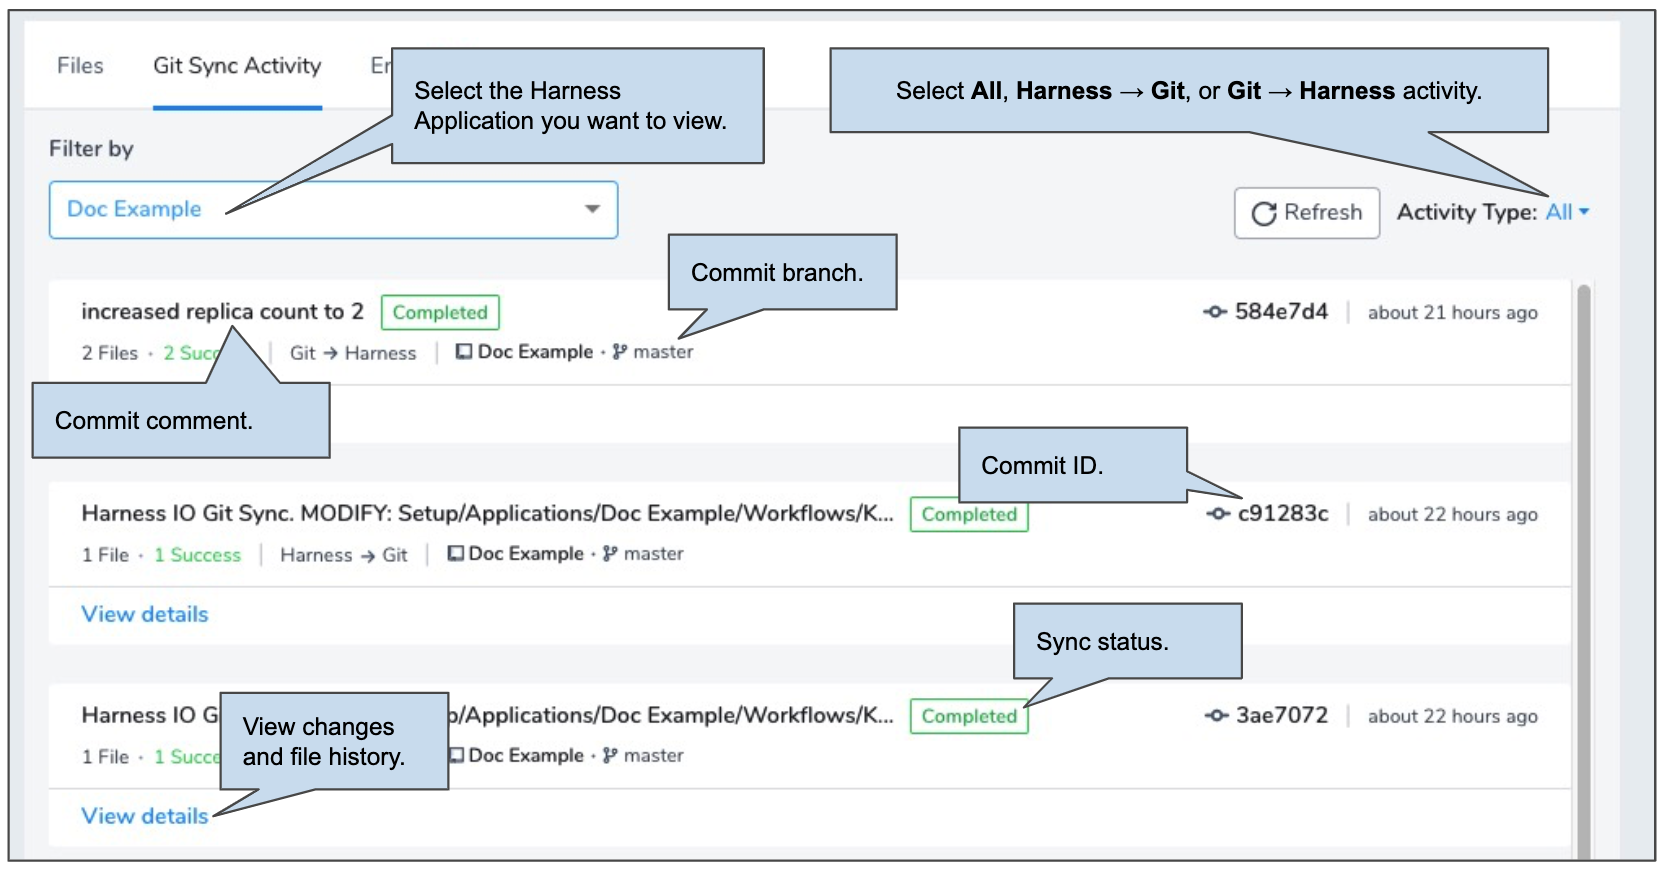Switch to the Files tab
The height and width of the screenshot is (874, 1662).
click(x=80, y=66)
